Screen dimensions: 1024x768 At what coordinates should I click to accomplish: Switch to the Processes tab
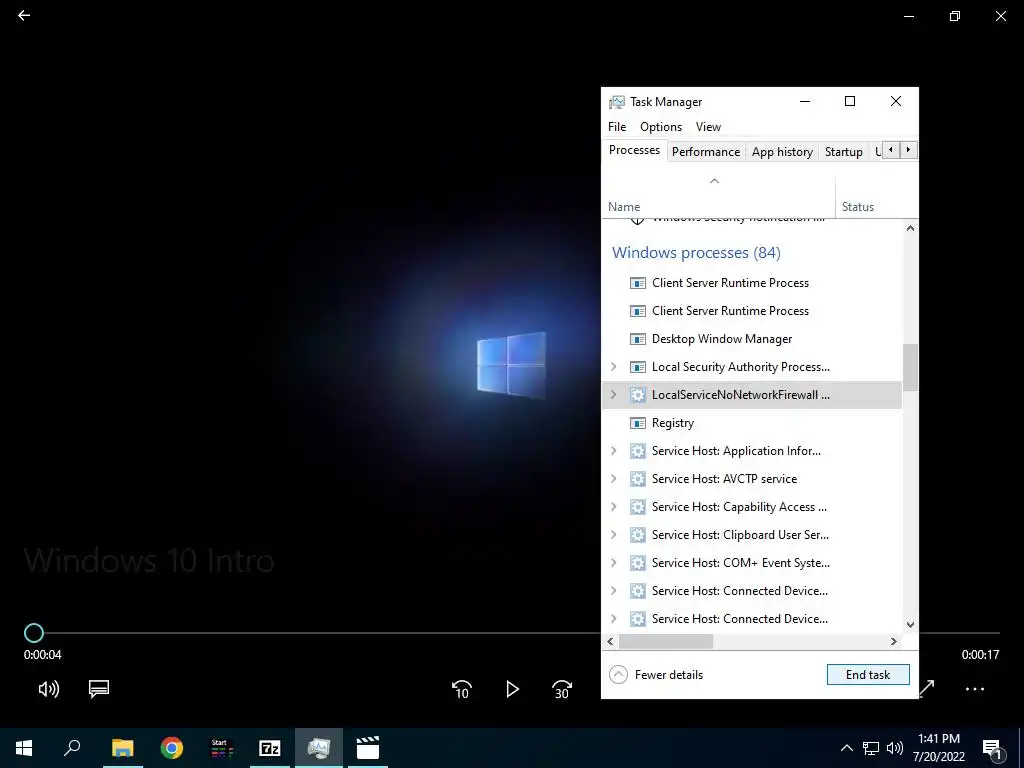[x=634, y=150]
